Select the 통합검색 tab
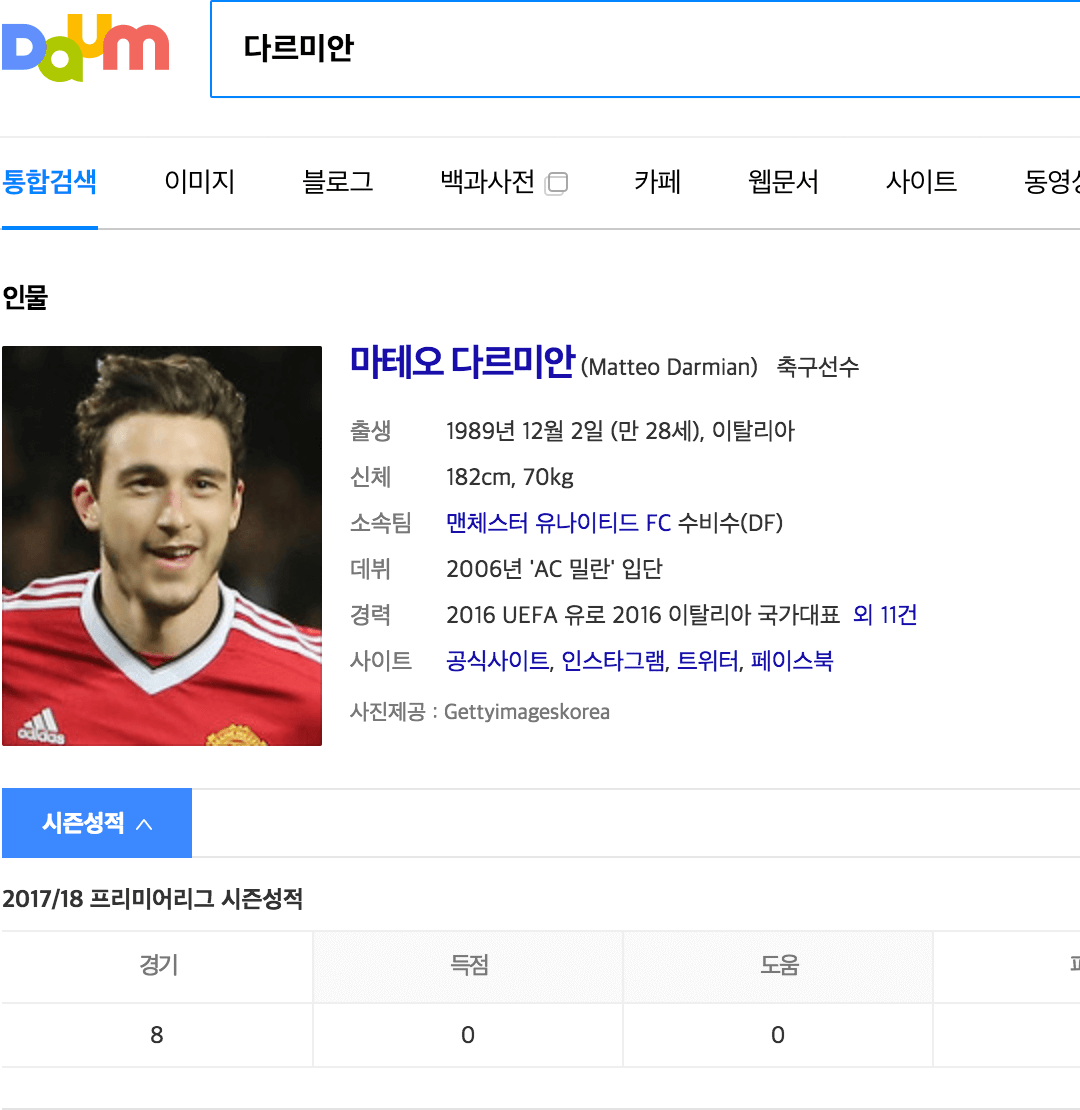This screenshot has height=1110, width=1080. pyautogui.click(x=50, y=182)
